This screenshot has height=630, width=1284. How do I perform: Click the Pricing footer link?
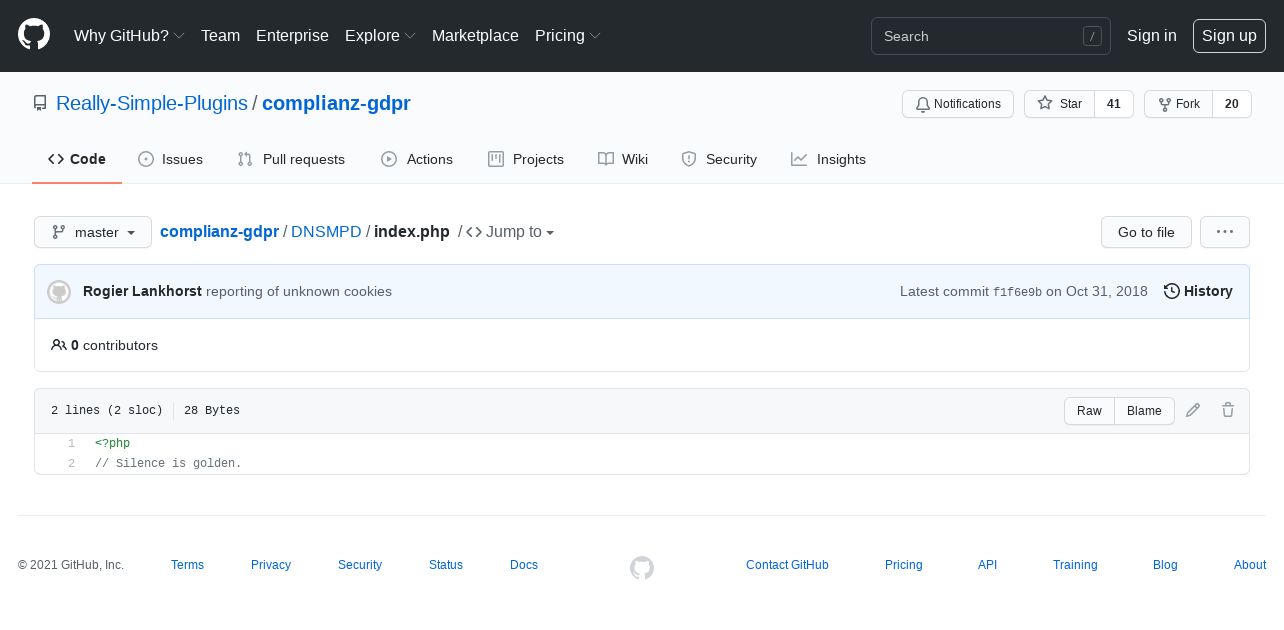pyautogui.click(x=904, y=565)
